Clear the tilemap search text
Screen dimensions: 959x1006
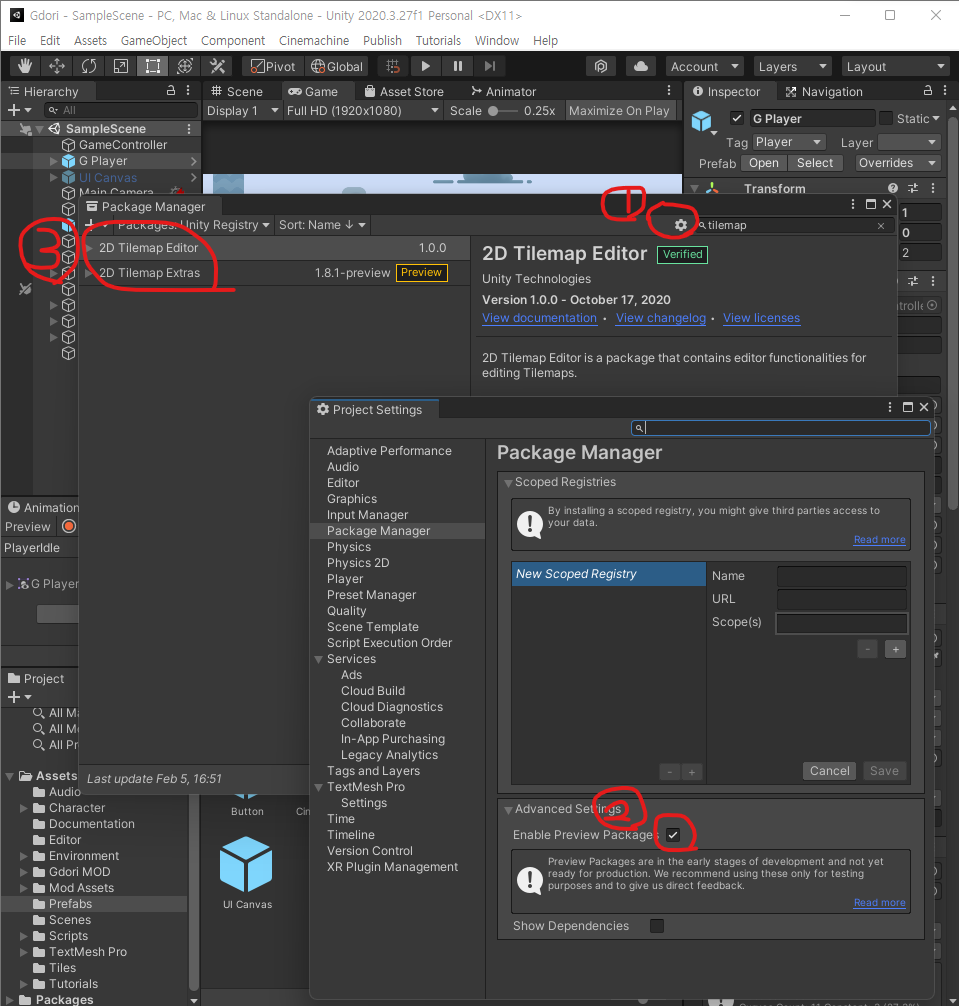pyautogui.click(x=881, y=226)
